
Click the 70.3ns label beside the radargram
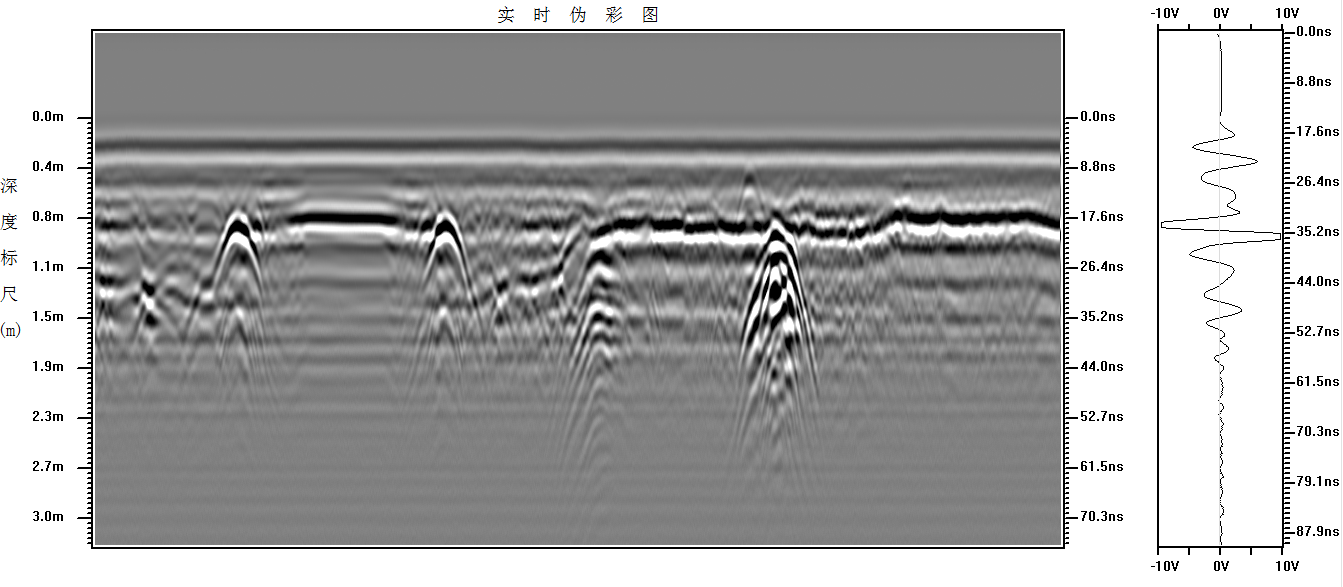[x=1102, y=517]
